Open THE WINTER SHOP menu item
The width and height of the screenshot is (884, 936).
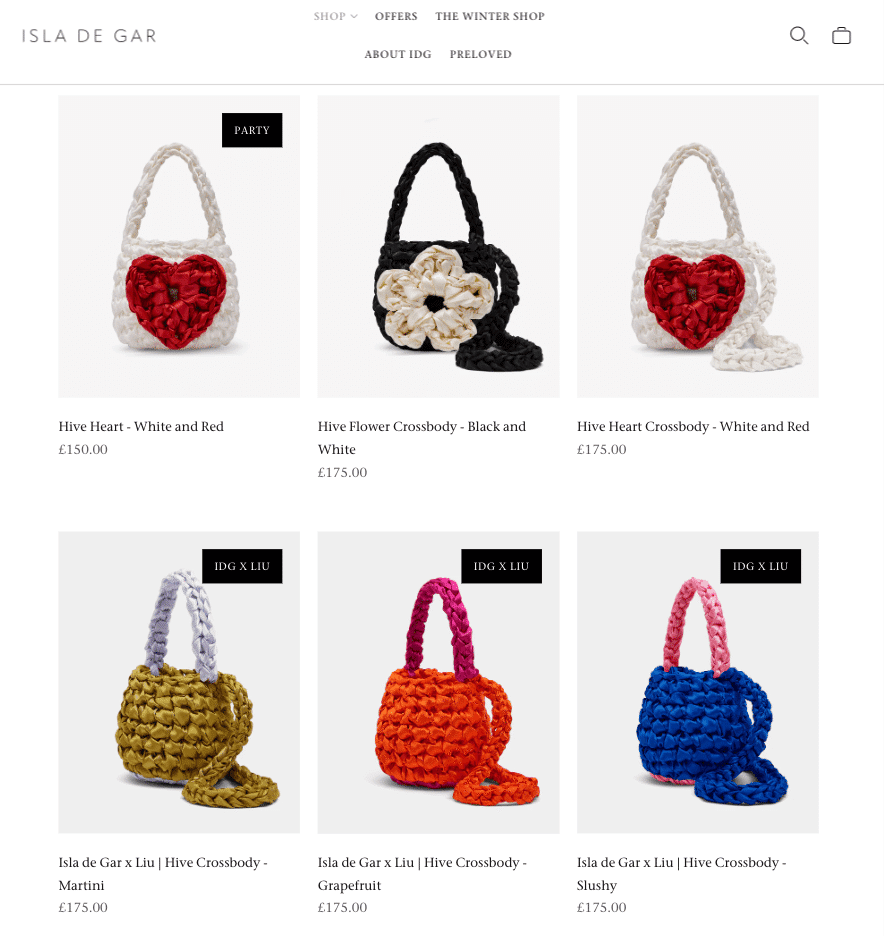coord(489,16)
